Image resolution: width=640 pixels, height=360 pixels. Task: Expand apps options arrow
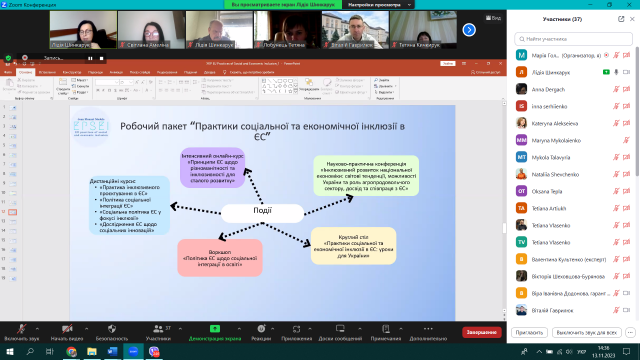(310, 329)
